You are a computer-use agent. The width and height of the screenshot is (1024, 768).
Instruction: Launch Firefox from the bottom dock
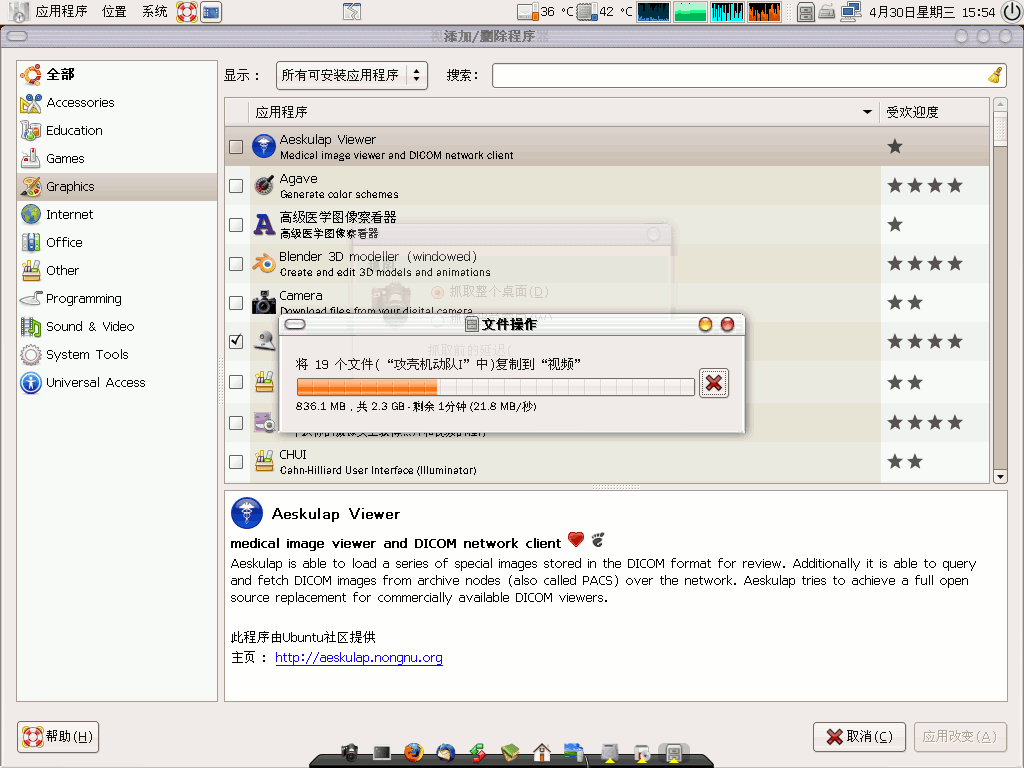413,752
